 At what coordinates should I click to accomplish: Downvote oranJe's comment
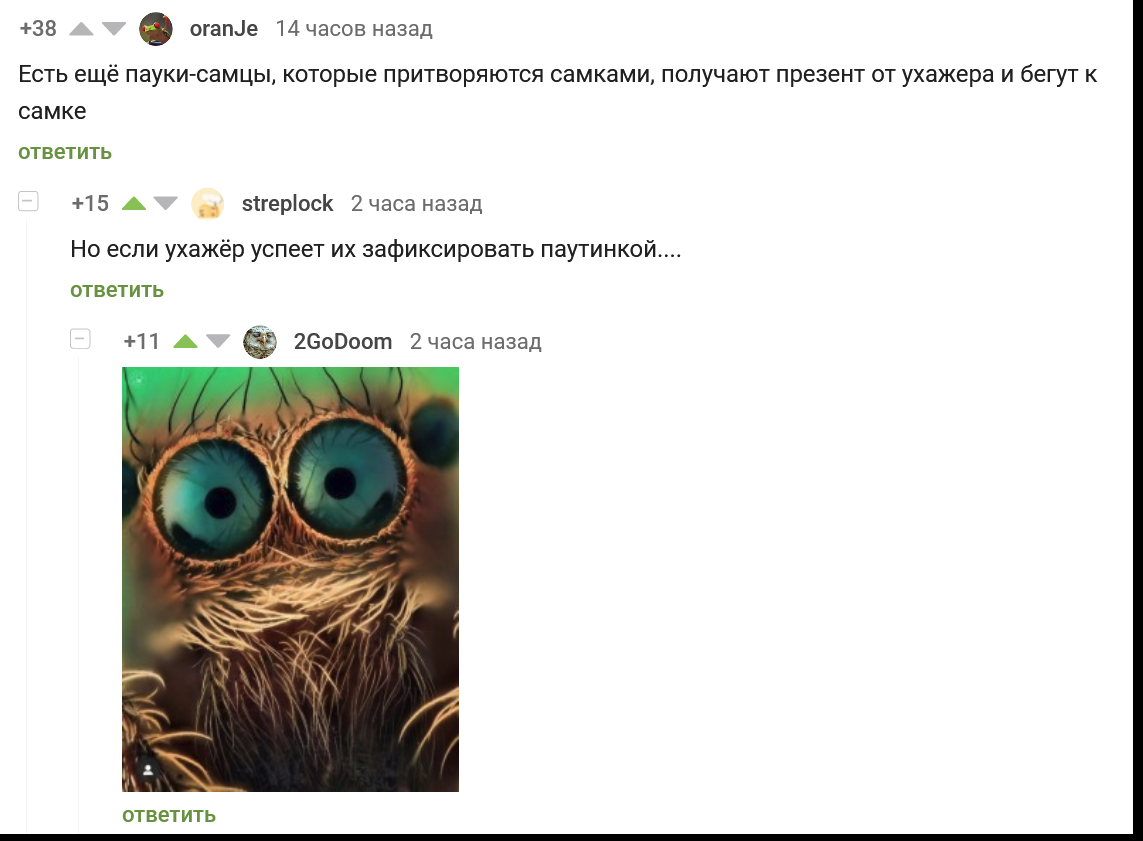coord(114,29)
